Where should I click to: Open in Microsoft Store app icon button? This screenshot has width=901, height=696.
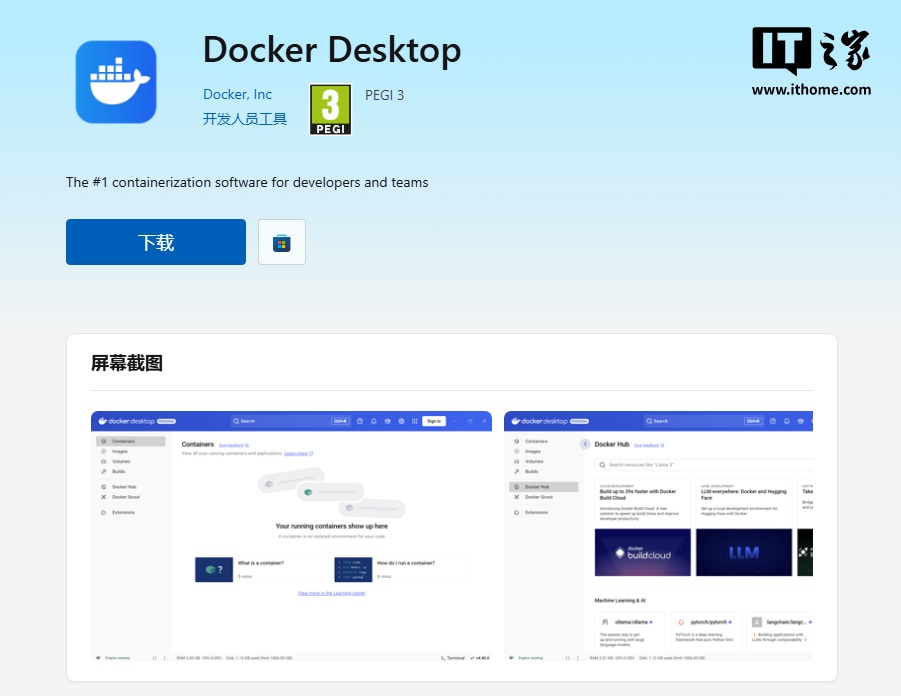click(x=282, y=242)
